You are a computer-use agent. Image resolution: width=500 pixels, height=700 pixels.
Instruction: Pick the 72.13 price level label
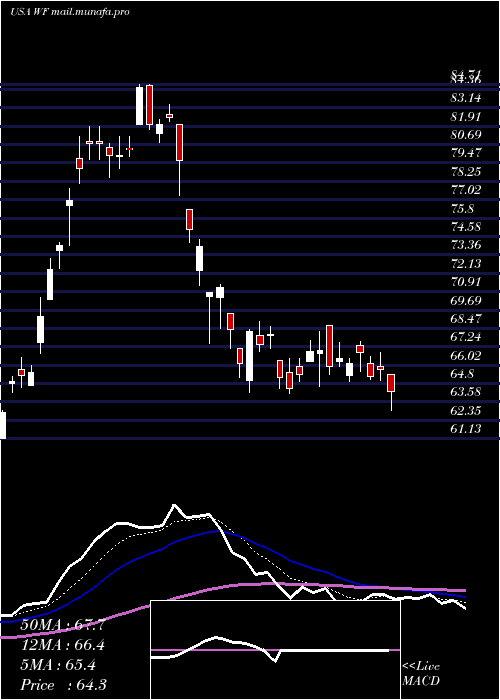[x=466, y=264]
